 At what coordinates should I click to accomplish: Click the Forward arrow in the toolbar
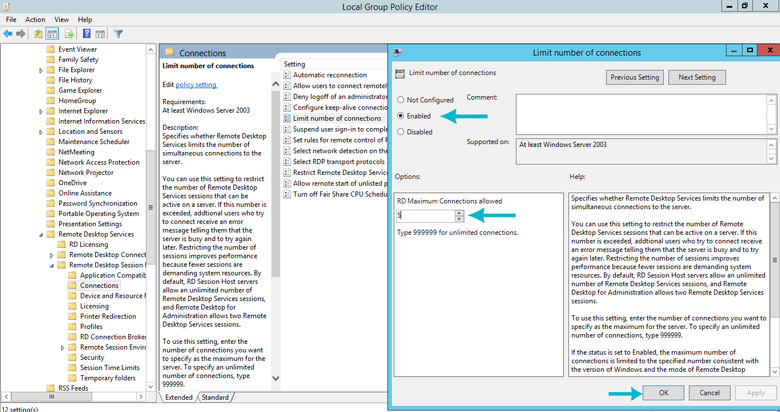21,34
